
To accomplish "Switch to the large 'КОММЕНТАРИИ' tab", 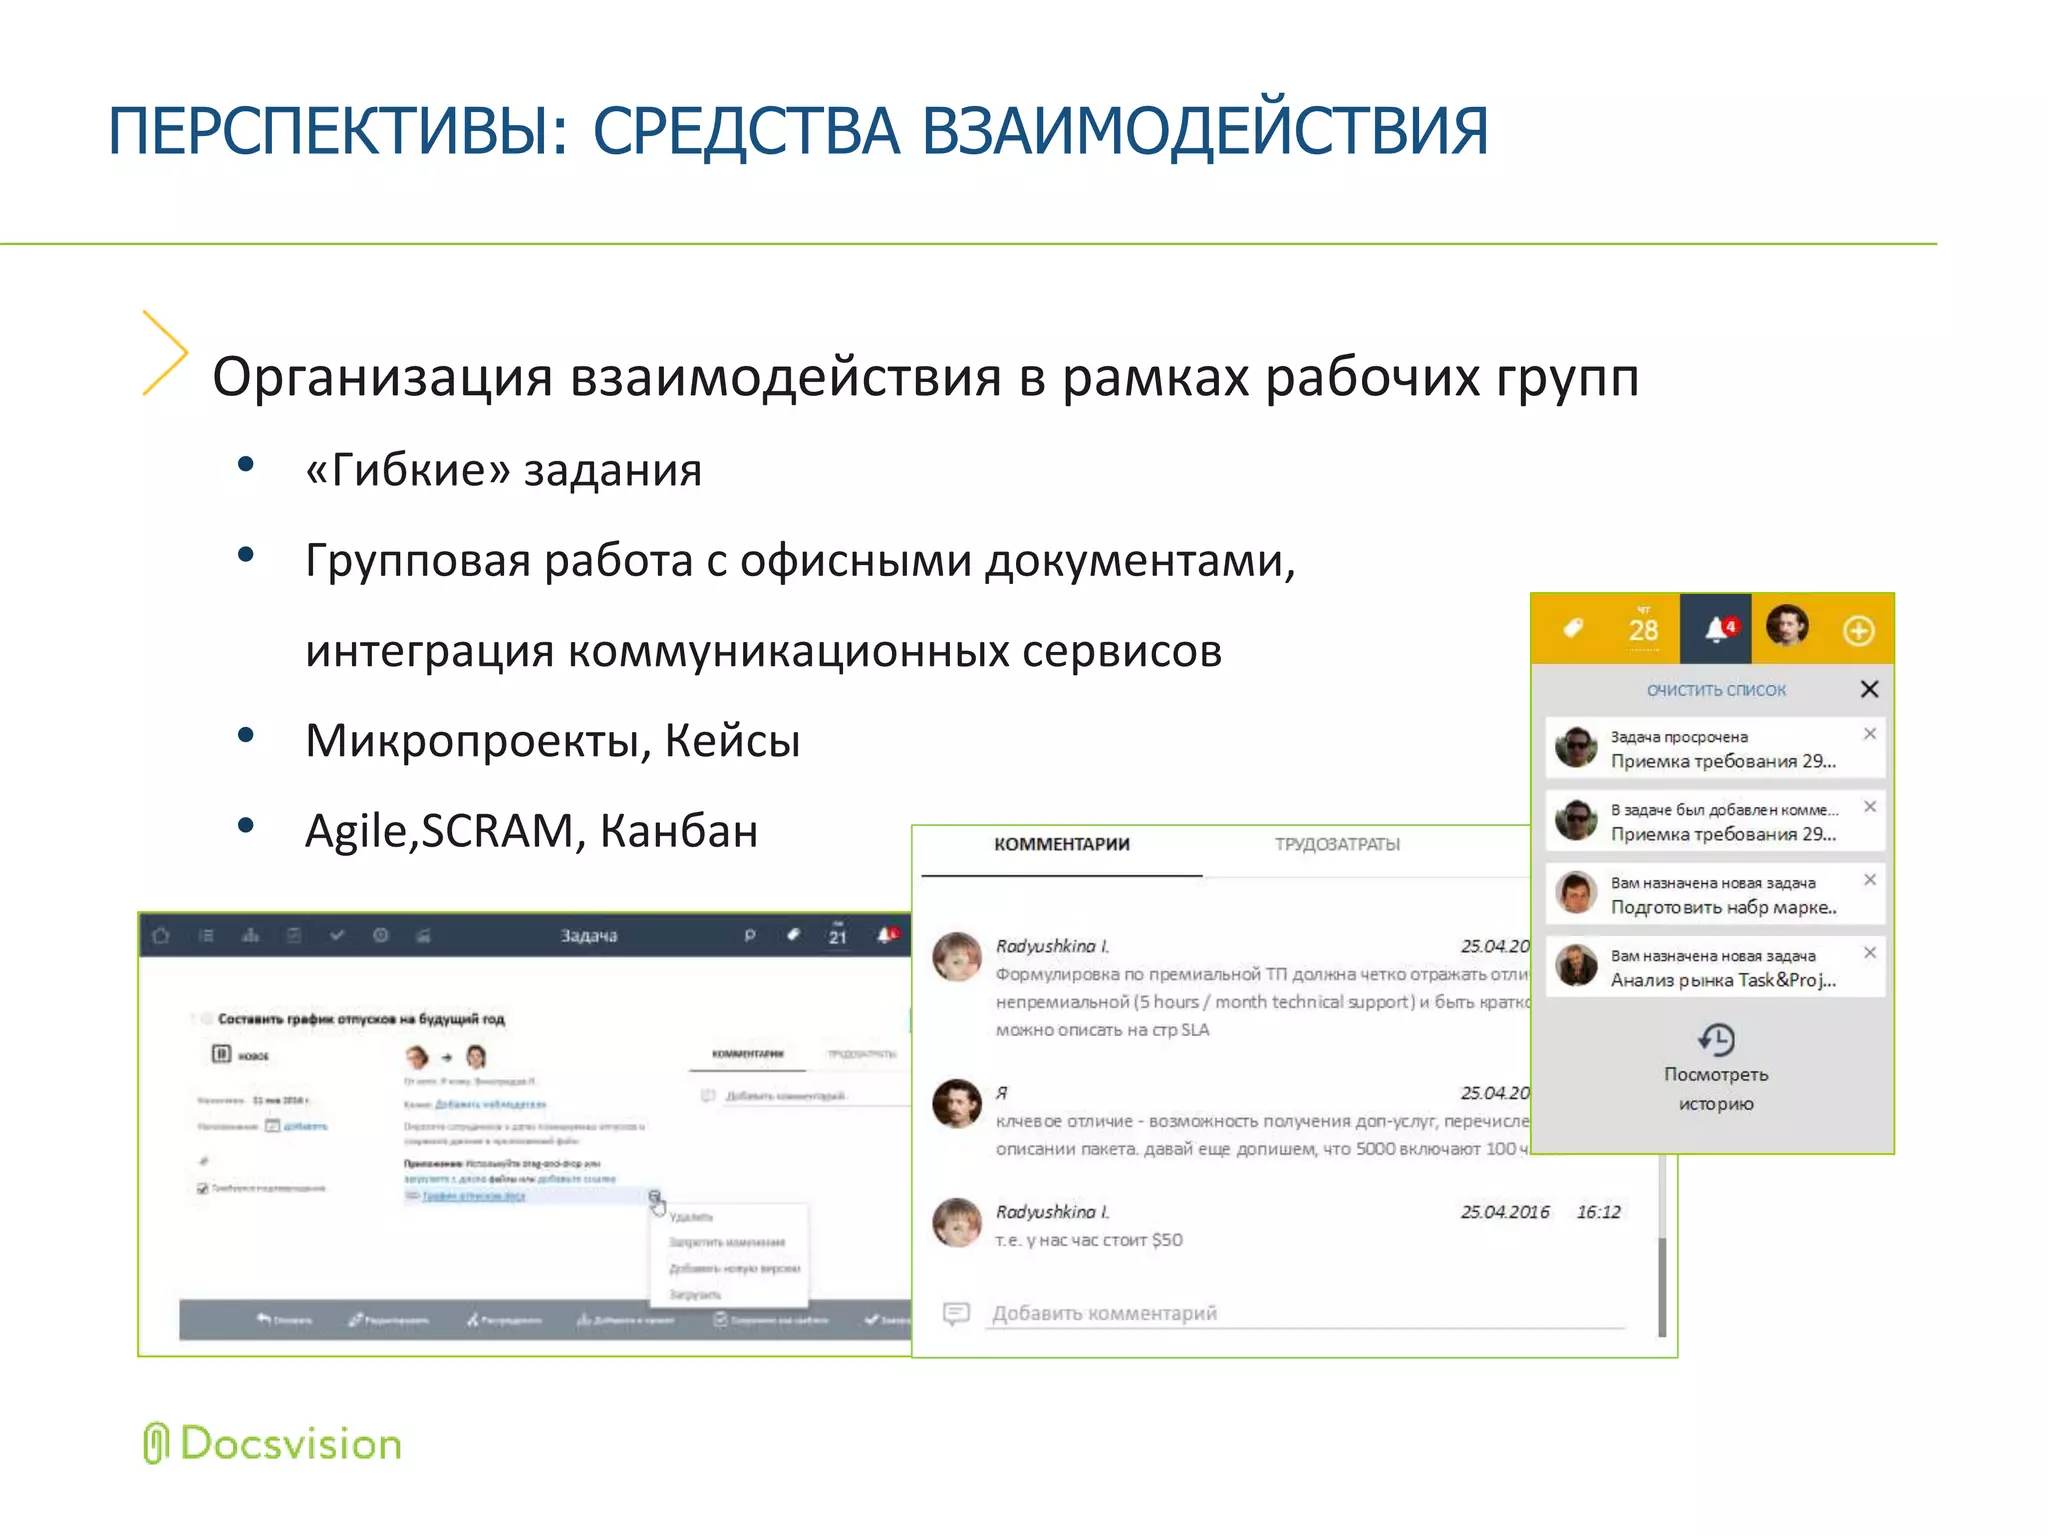I will click(1061, 845).
